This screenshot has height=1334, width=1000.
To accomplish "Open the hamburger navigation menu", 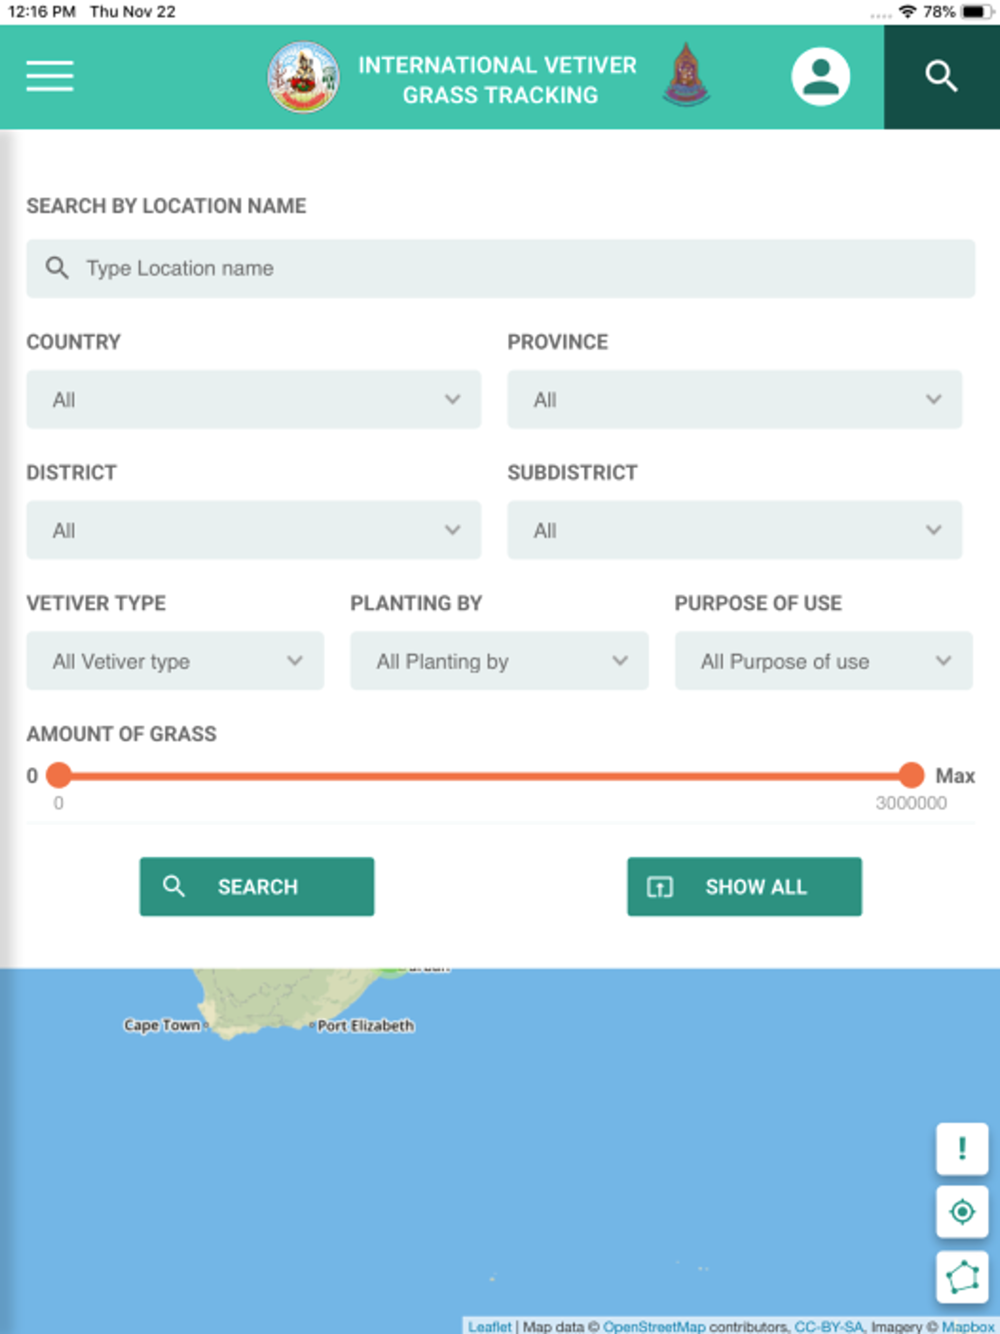I will (x=50, y=76).
